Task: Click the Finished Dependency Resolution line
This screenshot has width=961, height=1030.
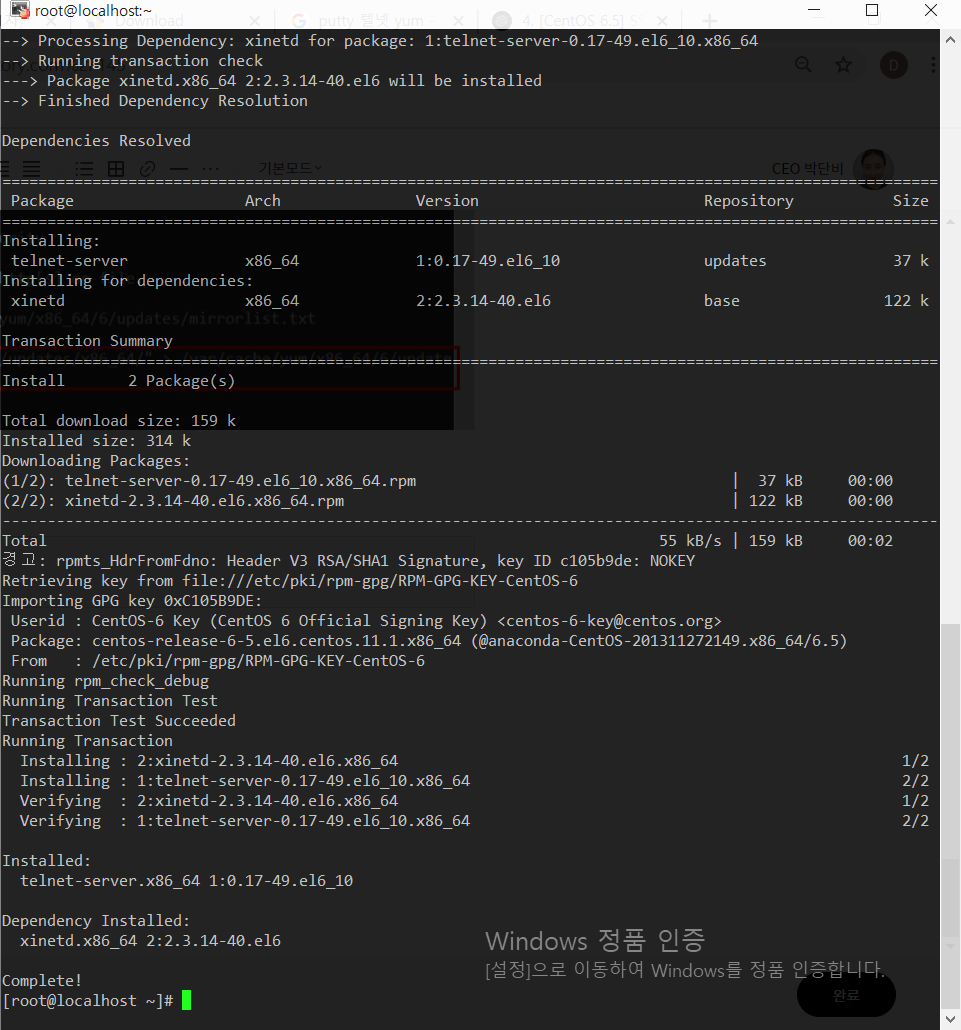Action: click(x=154, y=101)
